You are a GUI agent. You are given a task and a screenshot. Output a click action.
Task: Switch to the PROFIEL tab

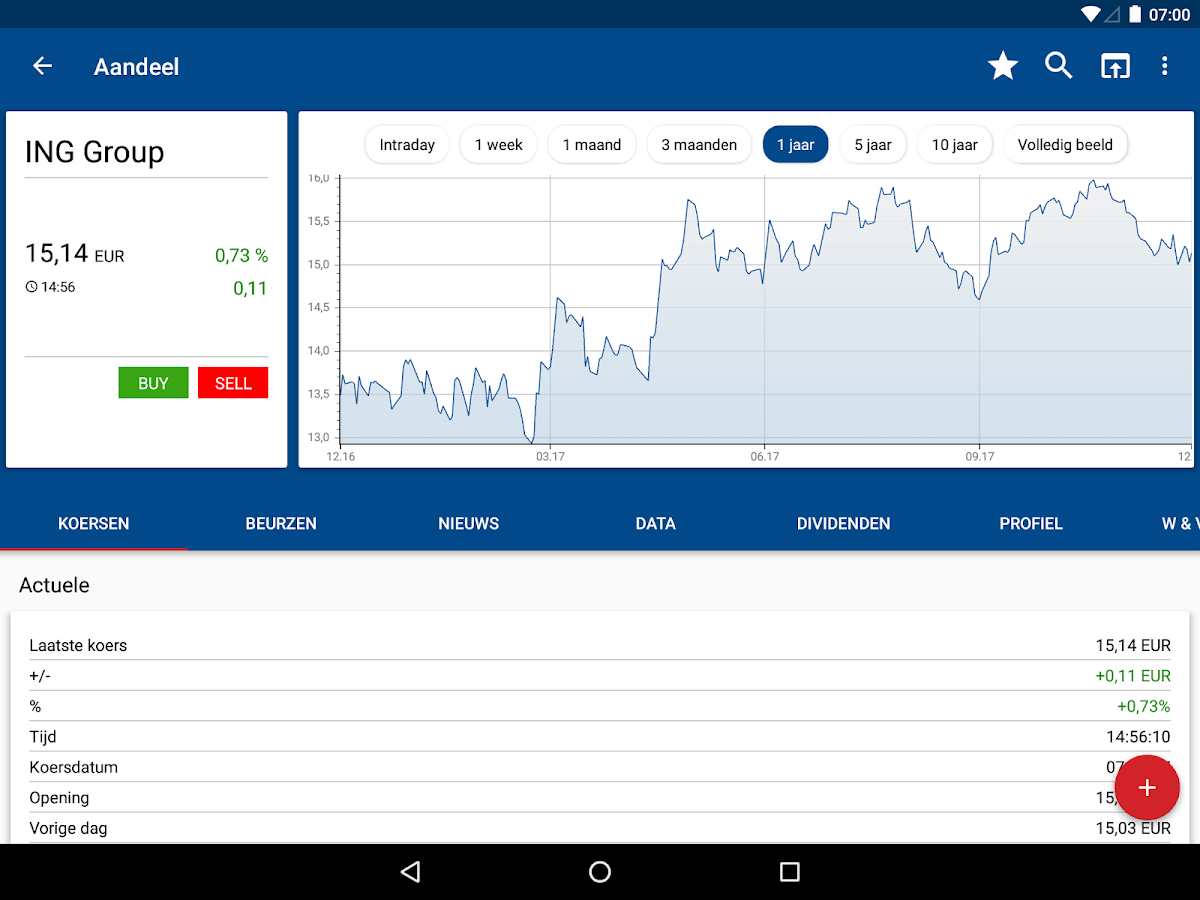tap(1031, 523)
